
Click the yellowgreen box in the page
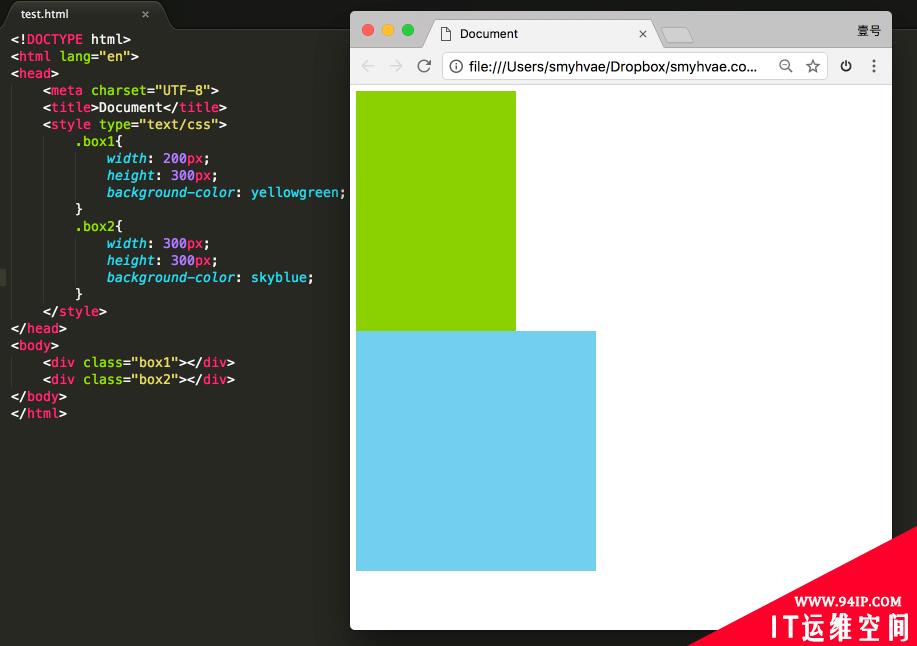pos(436,210)
